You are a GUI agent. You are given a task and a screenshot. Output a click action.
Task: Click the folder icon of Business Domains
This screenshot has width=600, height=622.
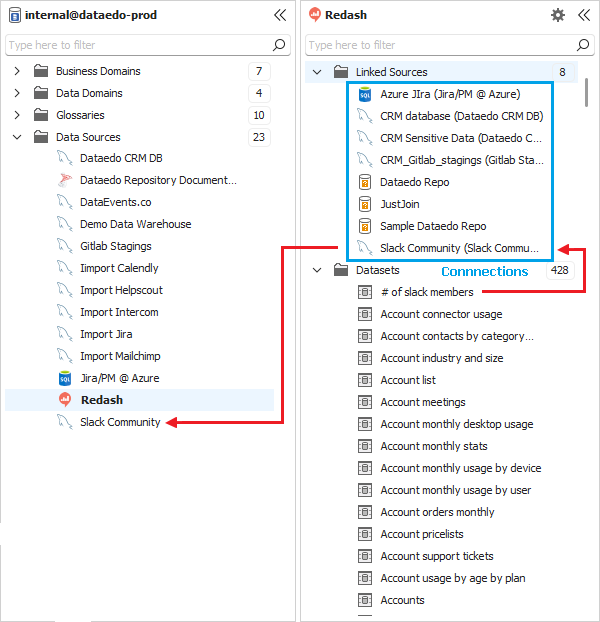(x=41, y=71)
